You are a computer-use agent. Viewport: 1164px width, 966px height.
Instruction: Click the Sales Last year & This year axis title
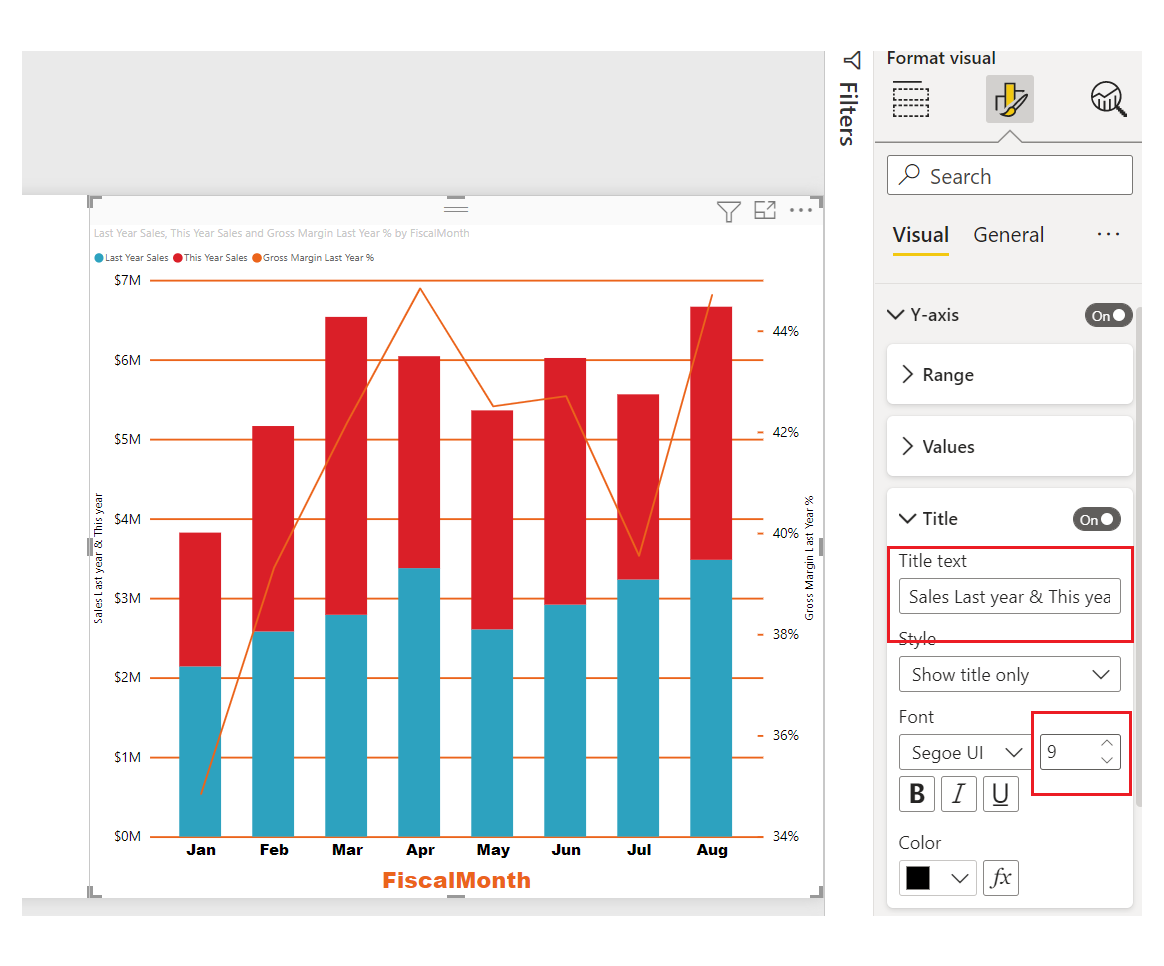point(98,558)
